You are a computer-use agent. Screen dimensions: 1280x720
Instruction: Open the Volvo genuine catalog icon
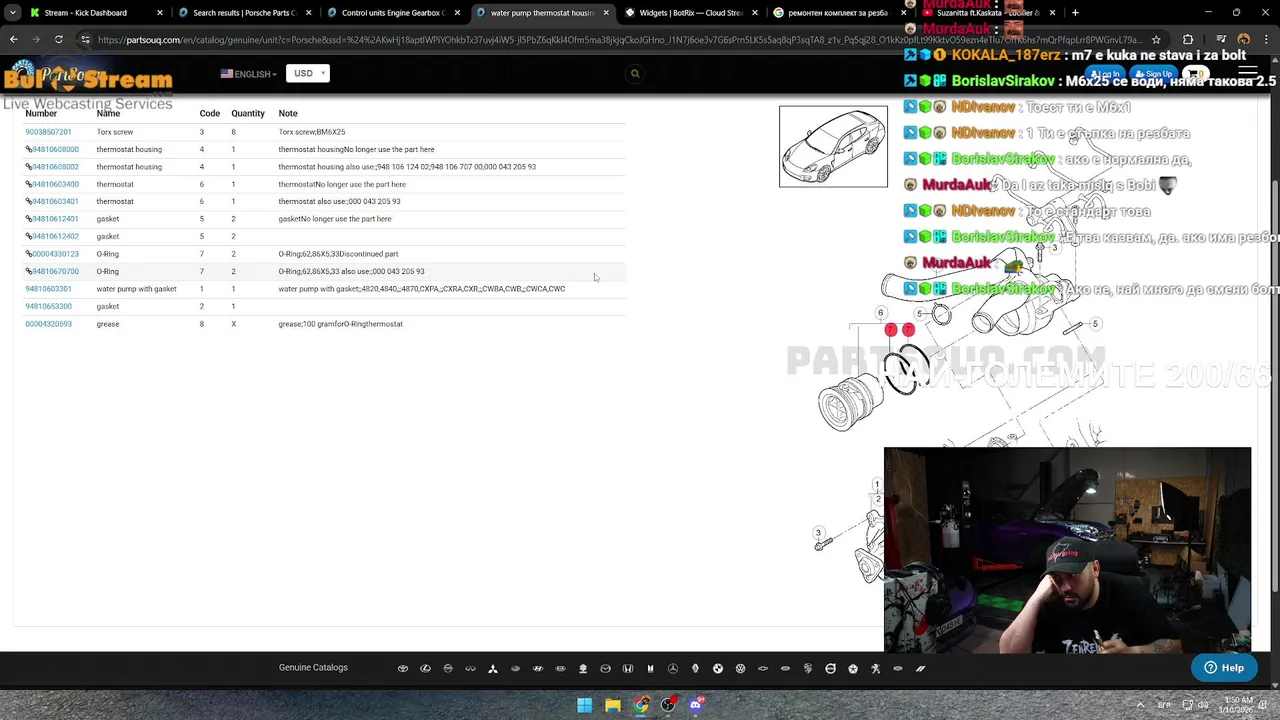(x=830, y=668)
